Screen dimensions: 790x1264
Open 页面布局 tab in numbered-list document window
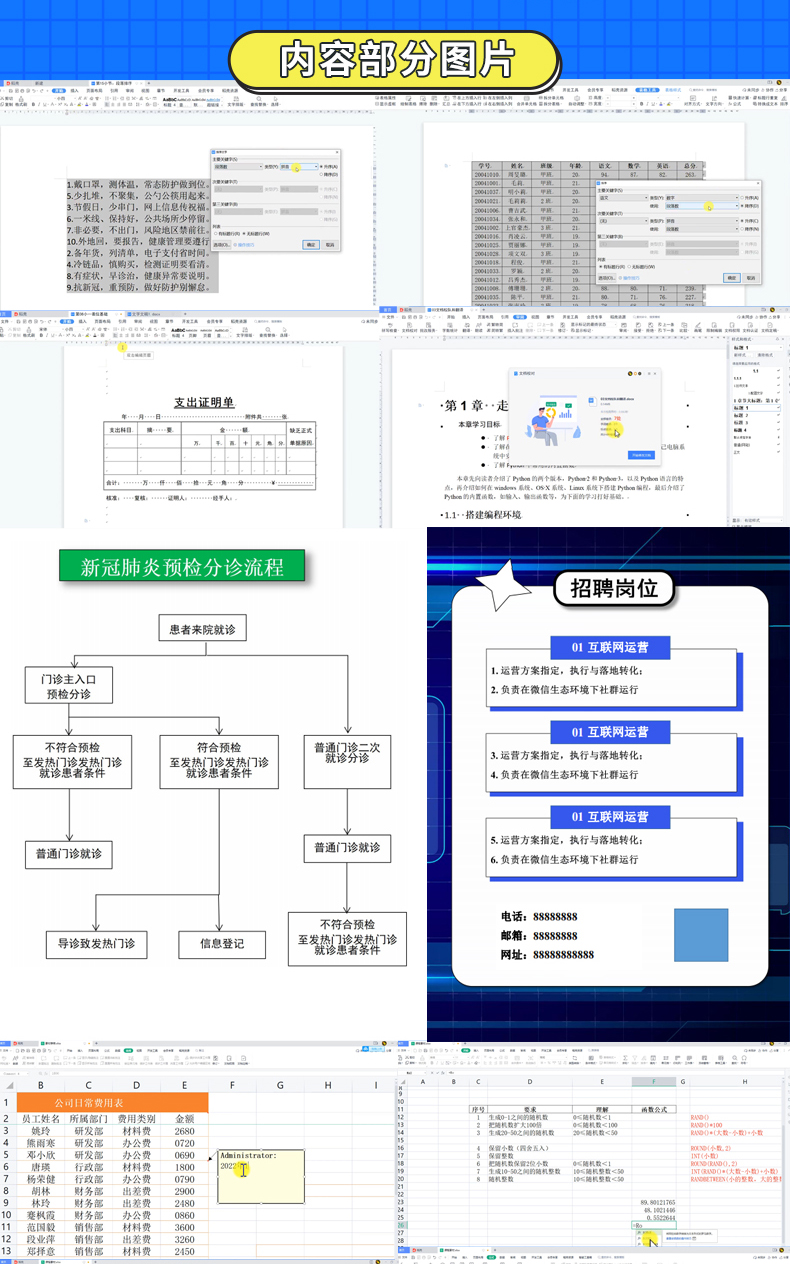[94, 91]
